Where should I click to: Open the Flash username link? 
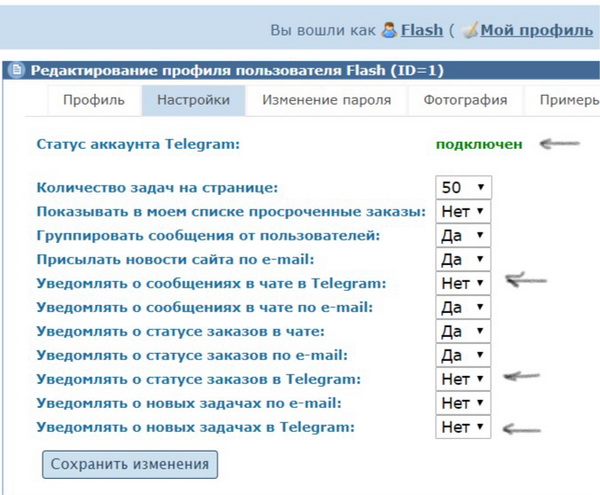[422, 30]
